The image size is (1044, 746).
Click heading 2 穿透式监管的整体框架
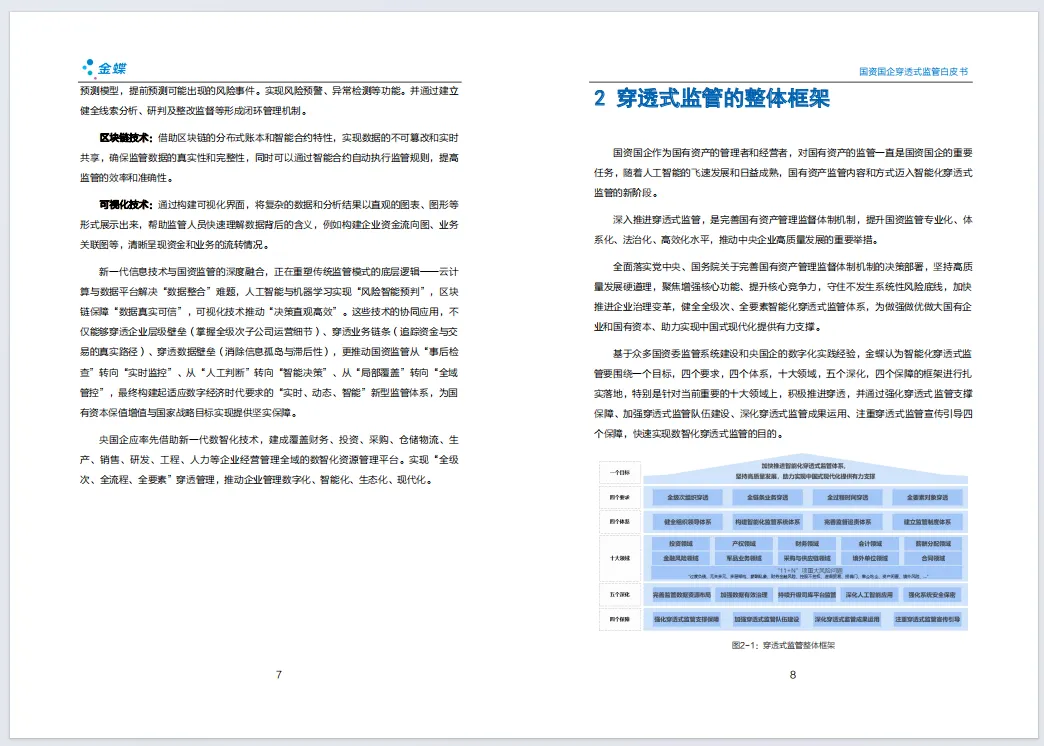tap(712, 99)
